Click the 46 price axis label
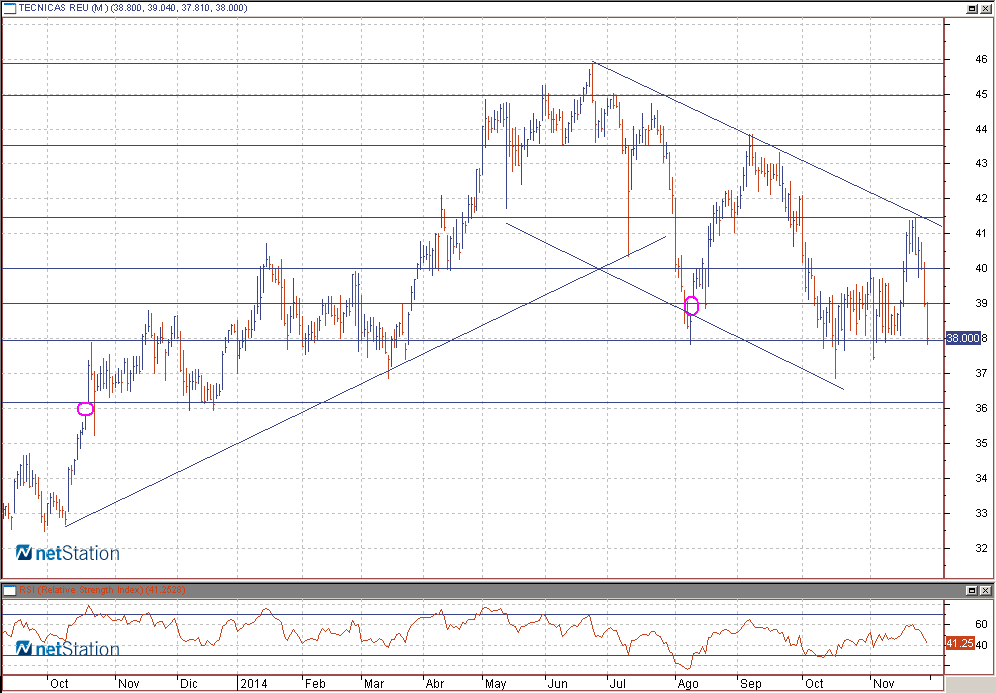996x693 pixels. pyautogui.click(x=981, y=60)
